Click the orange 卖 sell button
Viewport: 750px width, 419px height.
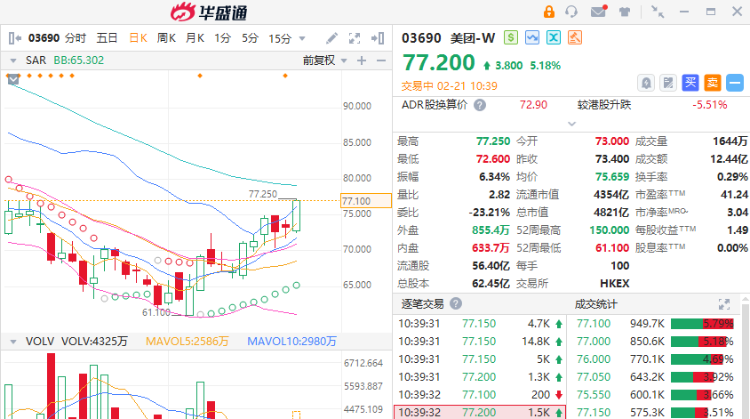pyautogui.click(x=712, y=83)
